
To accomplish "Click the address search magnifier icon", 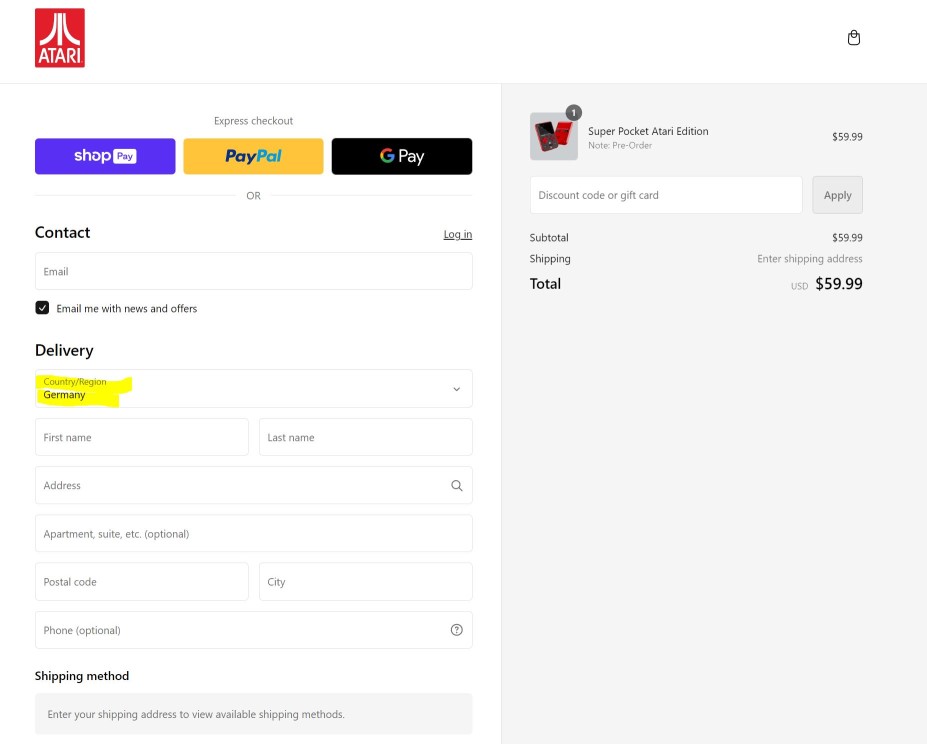I will point(456,486).
